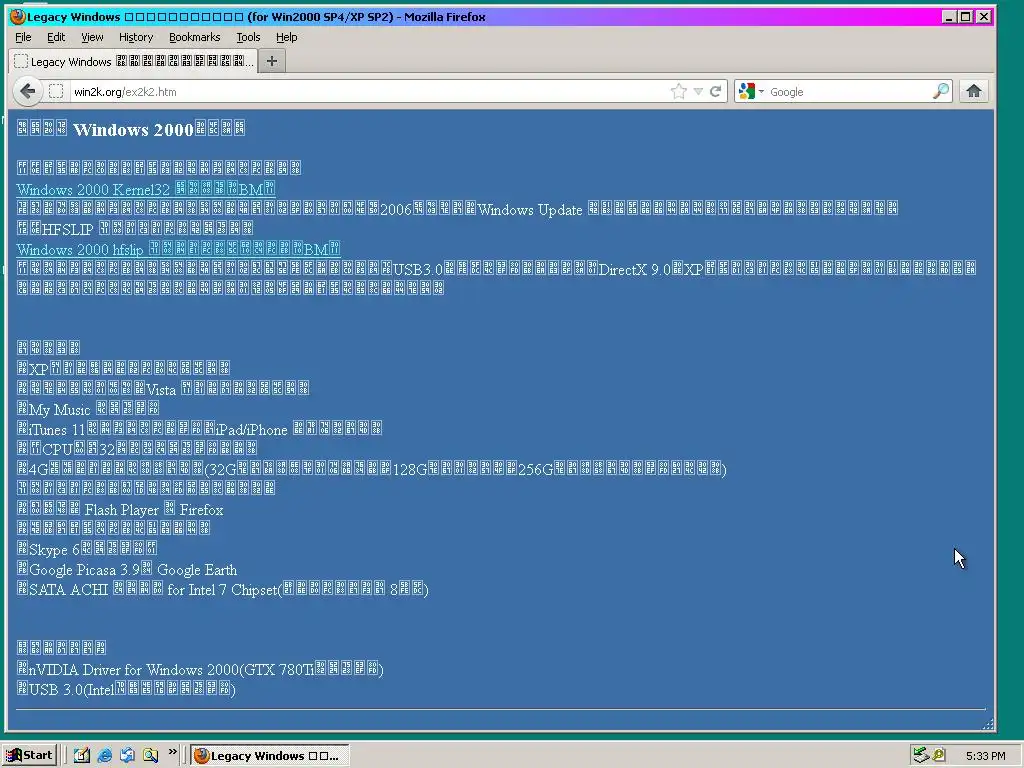1024x768 pixels.
Task: Open the History menu
Action: coord(136,37)
